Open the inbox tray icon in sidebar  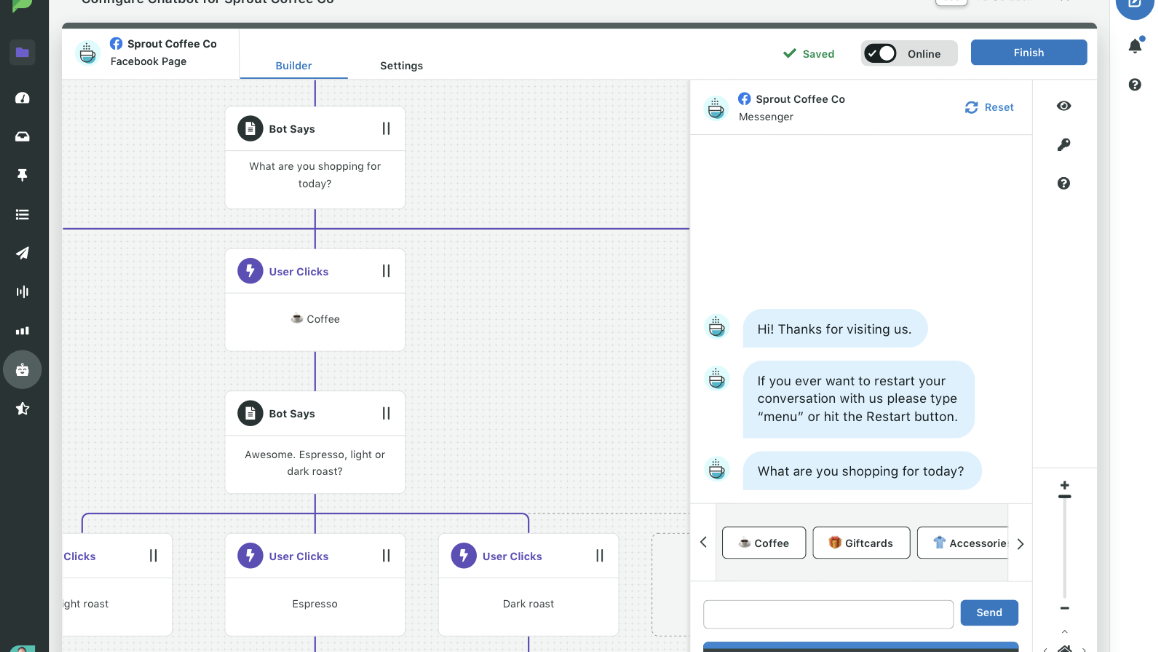coord(22,136)
